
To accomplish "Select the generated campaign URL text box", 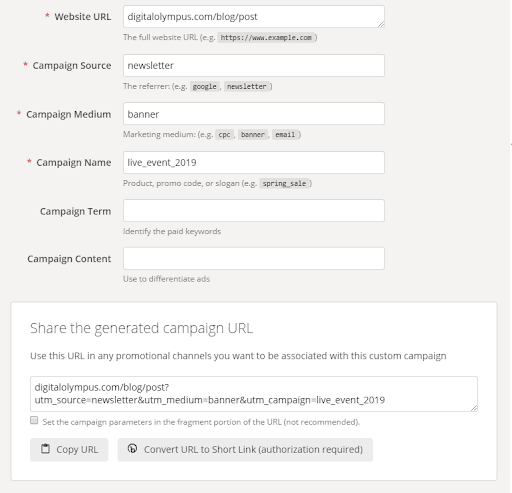I will click(254, 394).
